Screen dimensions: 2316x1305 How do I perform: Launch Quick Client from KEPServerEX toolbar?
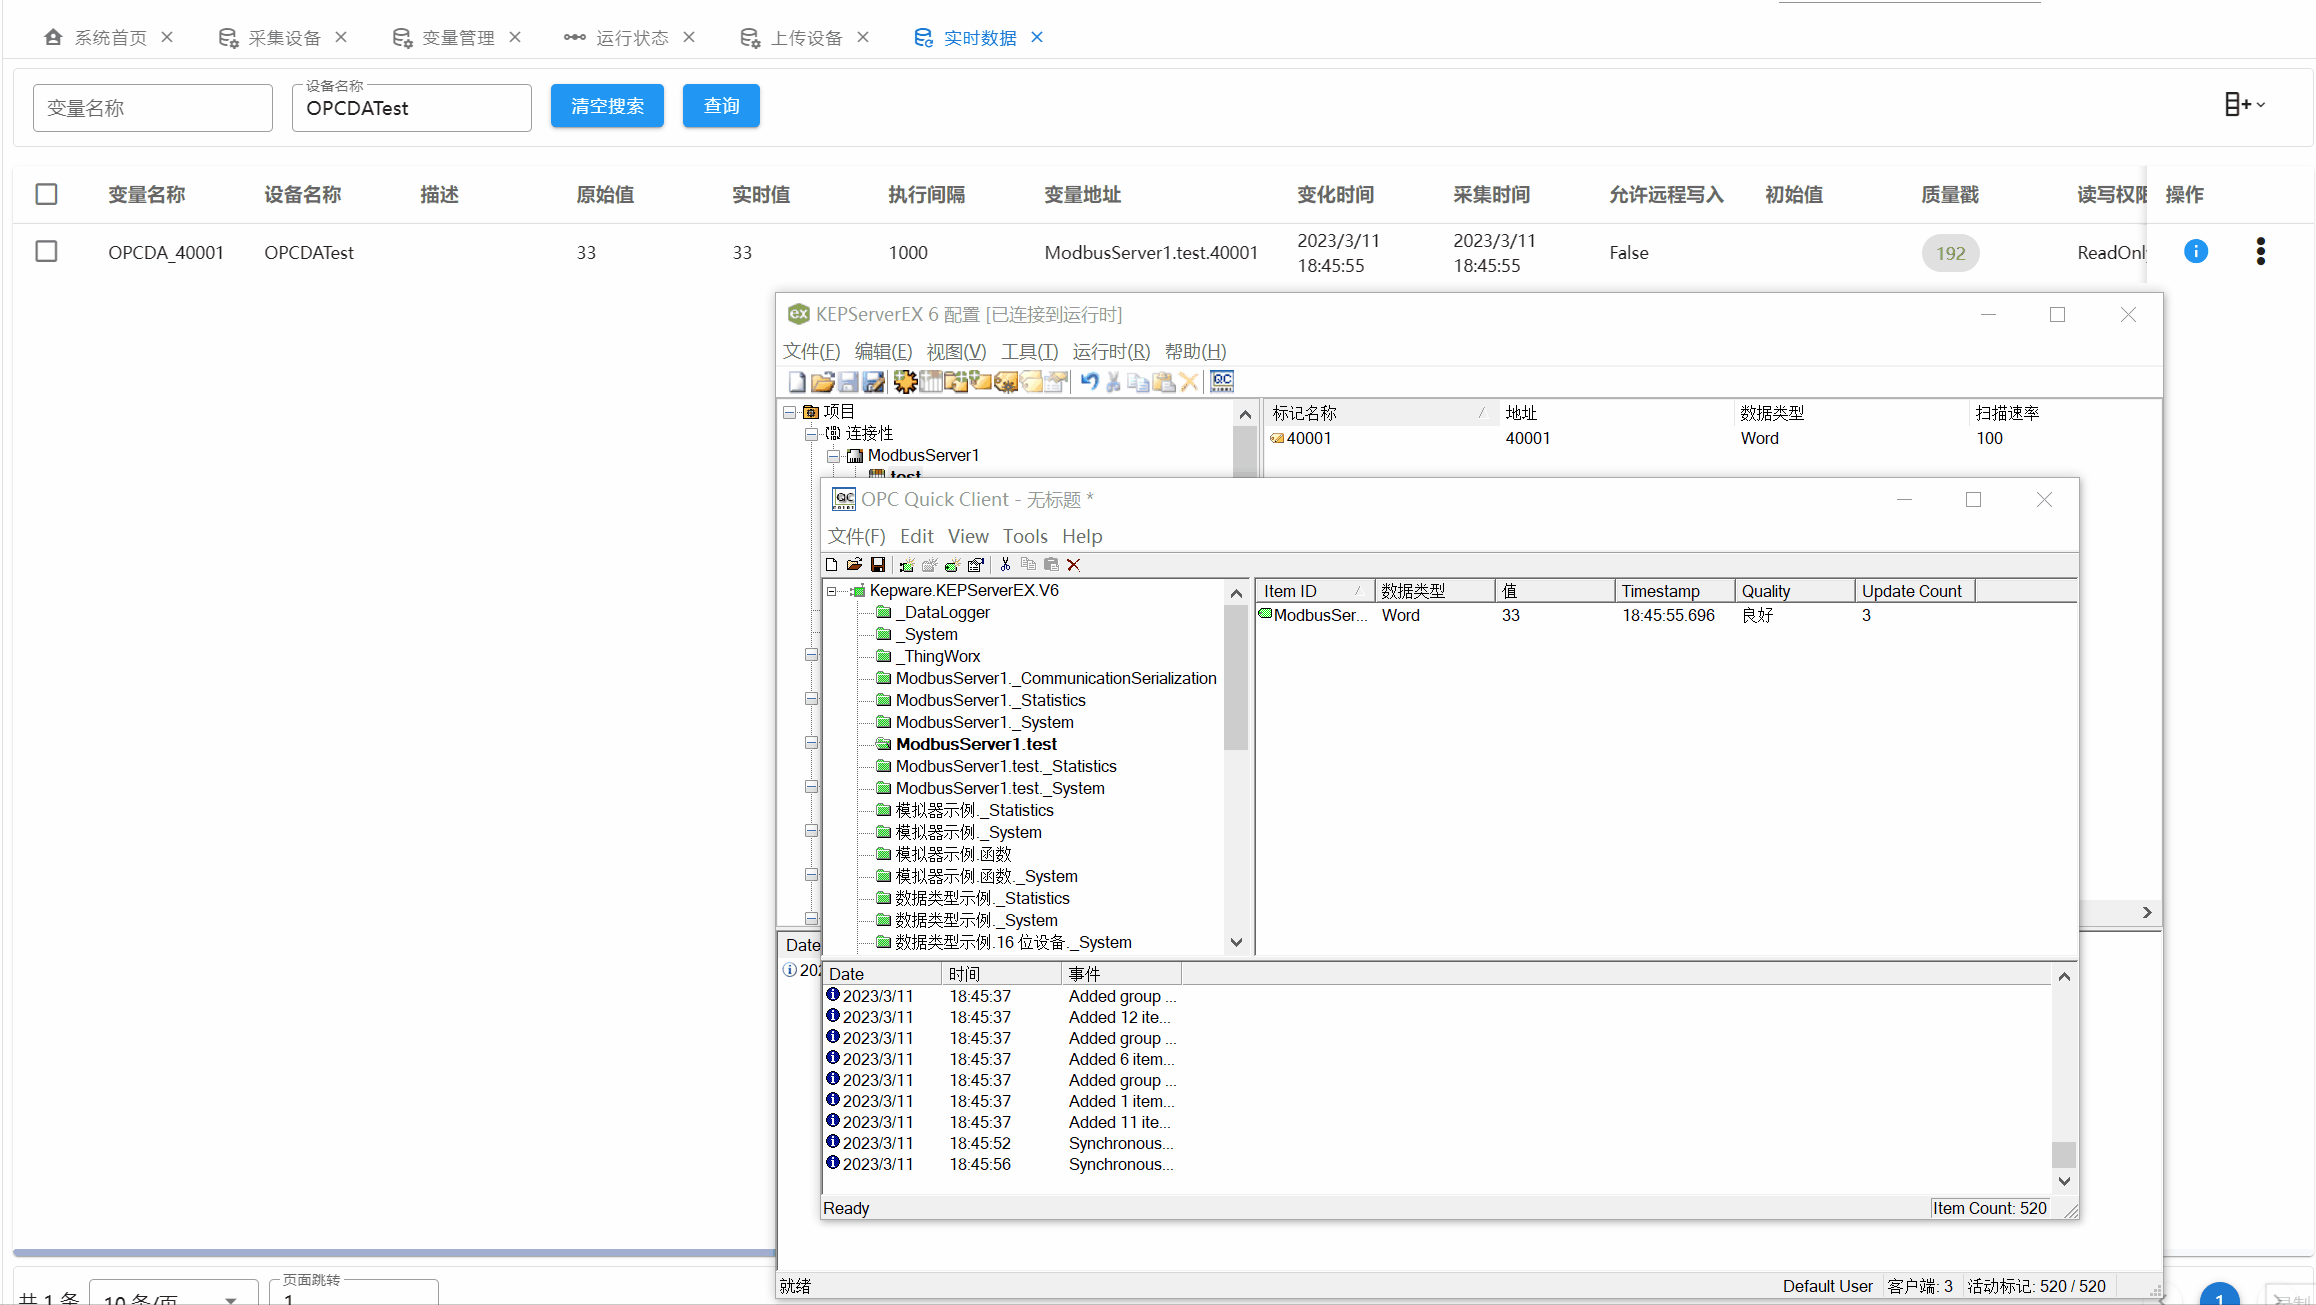coord(1222,381)
